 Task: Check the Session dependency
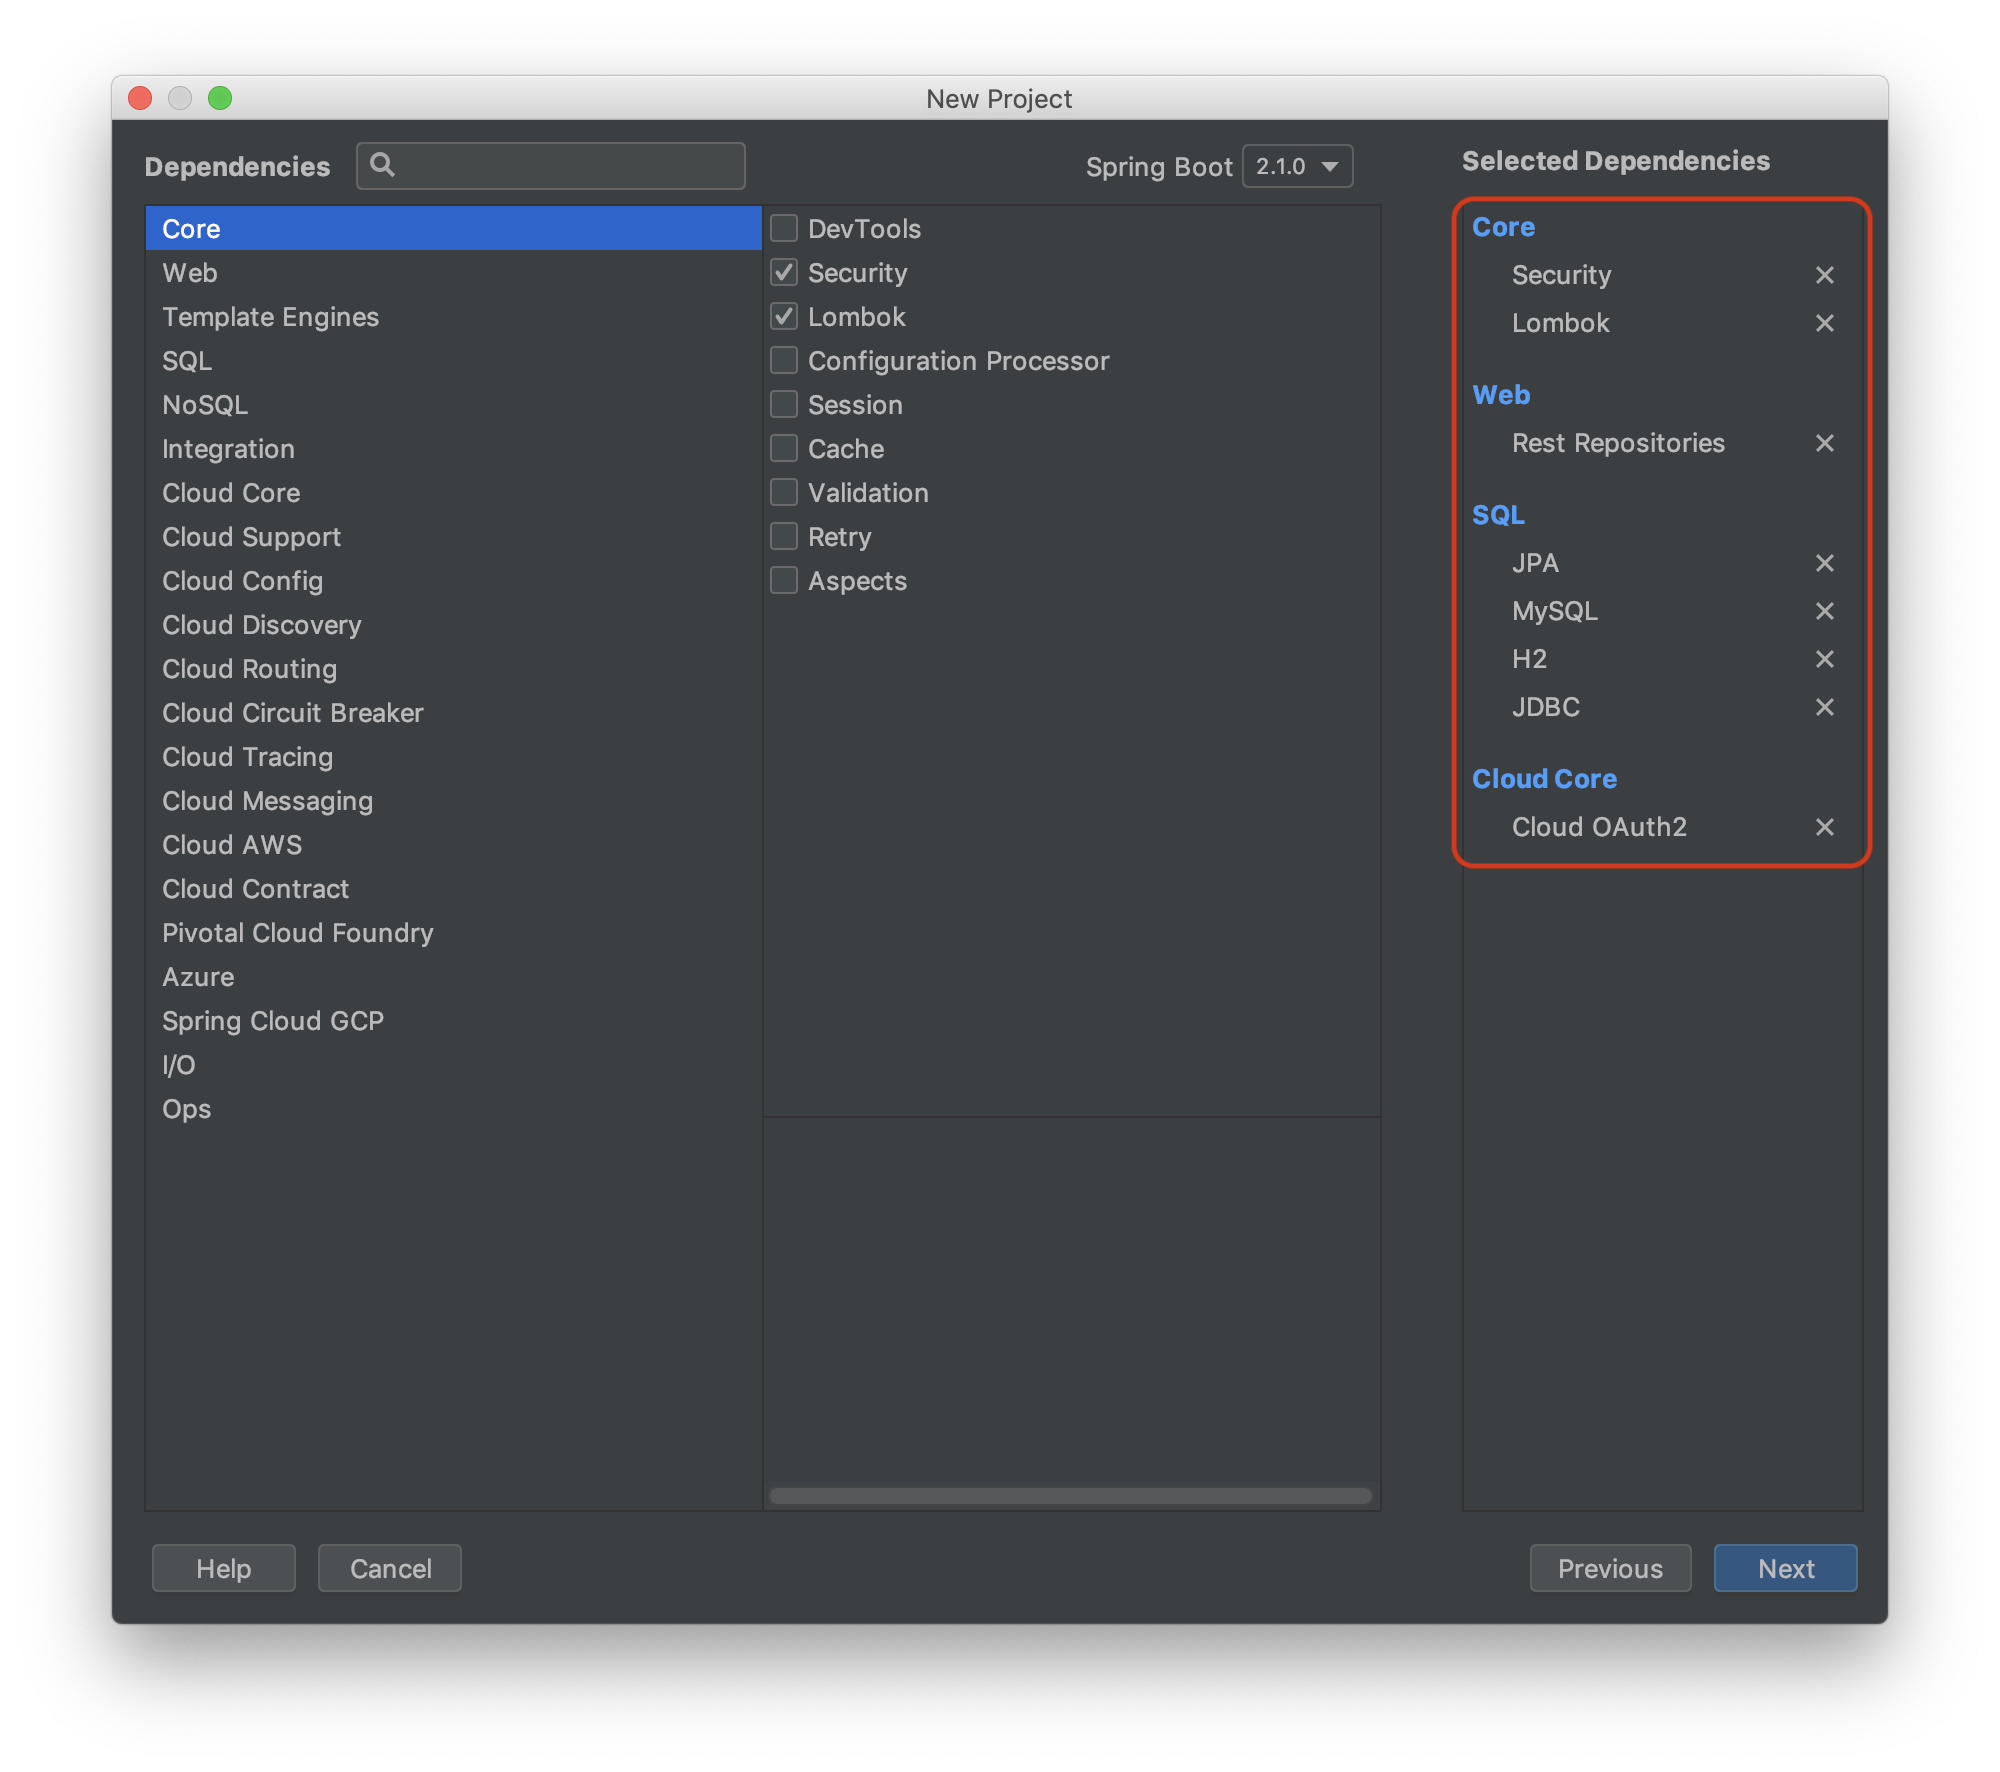[x=784, y=405]
